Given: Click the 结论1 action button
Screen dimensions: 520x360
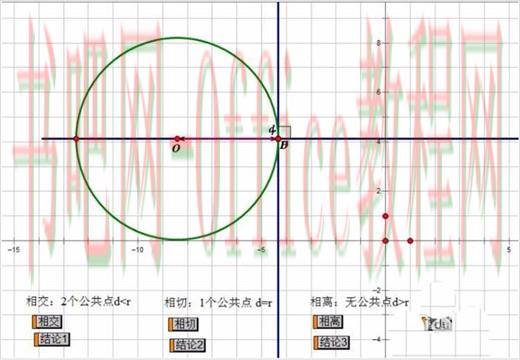Looking at the screenshot, I should (x=52, y=339).
